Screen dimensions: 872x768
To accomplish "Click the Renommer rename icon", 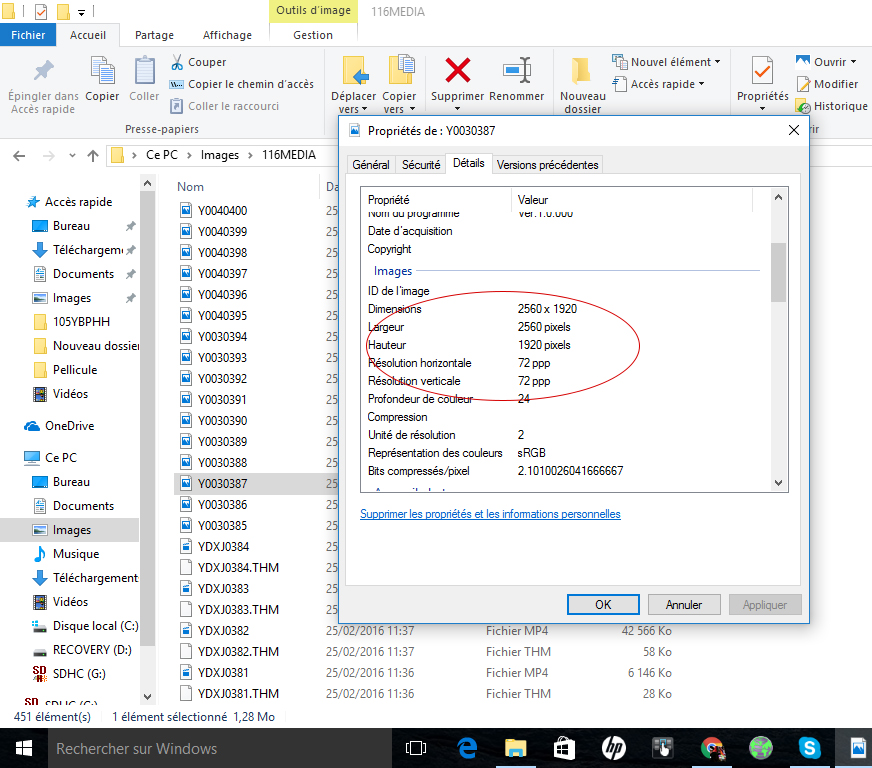I will coord(517,71).
